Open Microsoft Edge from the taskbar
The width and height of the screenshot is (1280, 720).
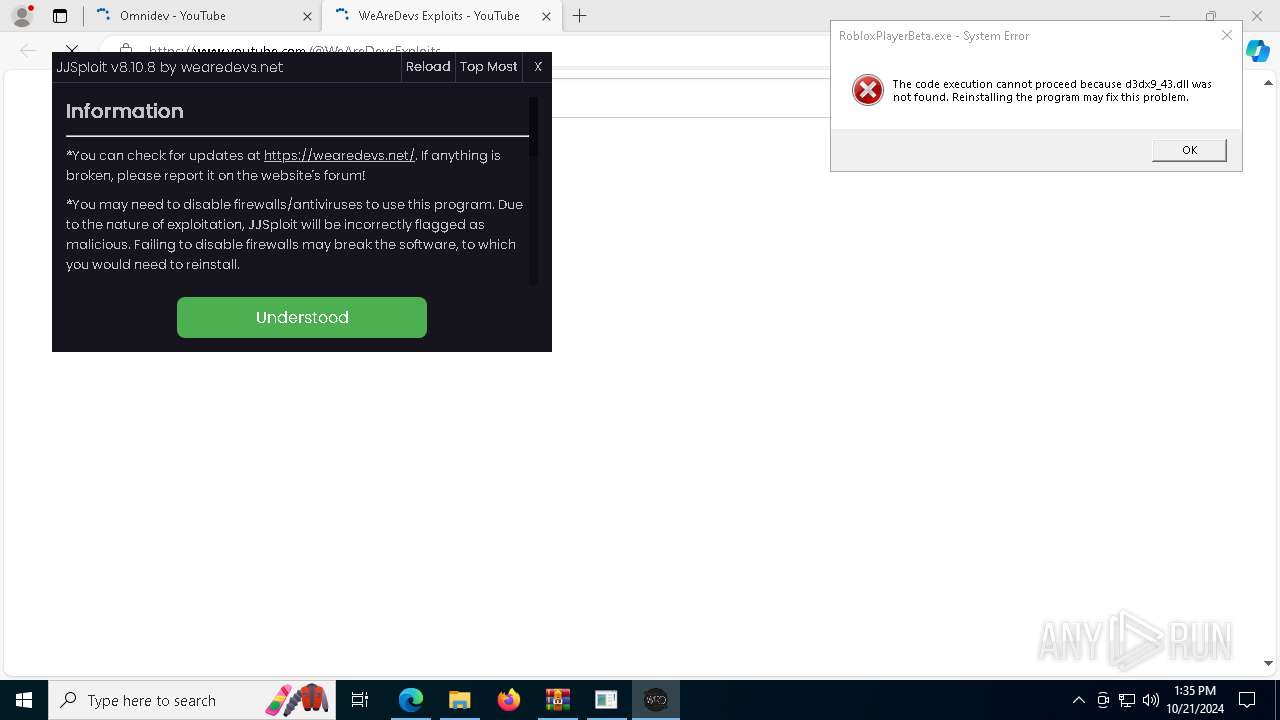coord(411,700)
